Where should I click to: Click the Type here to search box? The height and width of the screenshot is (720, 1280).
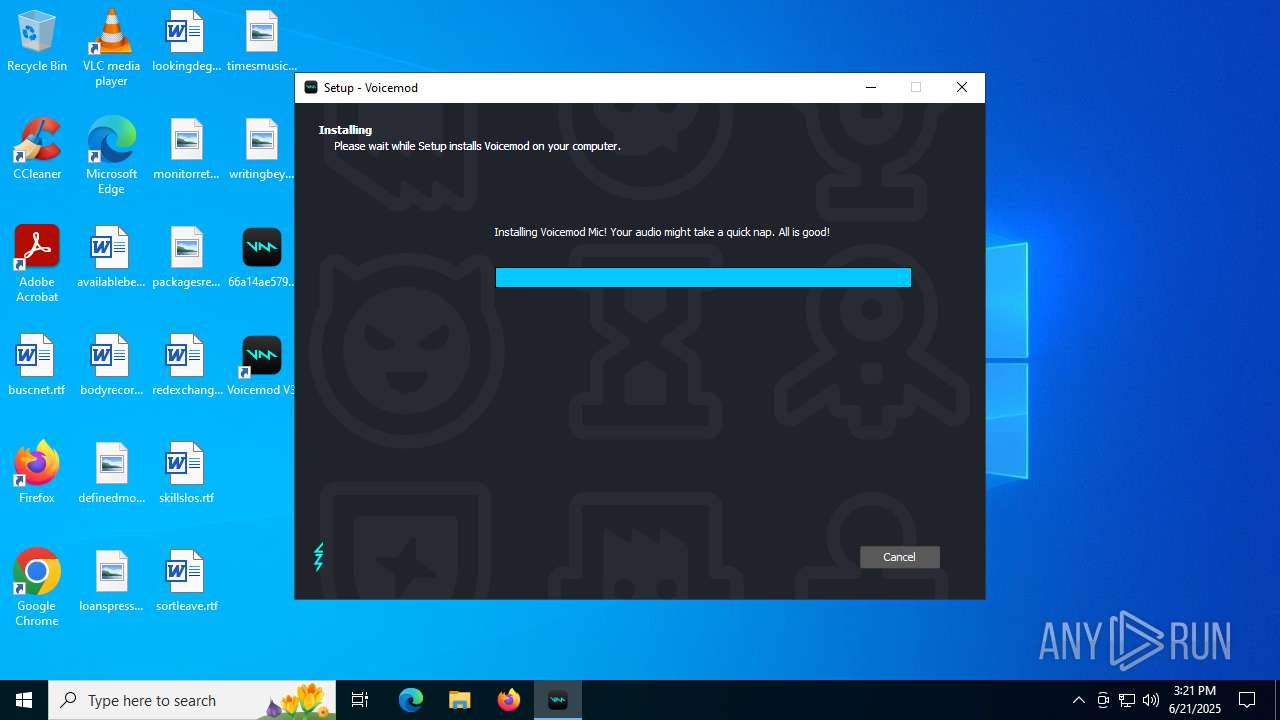192,700
